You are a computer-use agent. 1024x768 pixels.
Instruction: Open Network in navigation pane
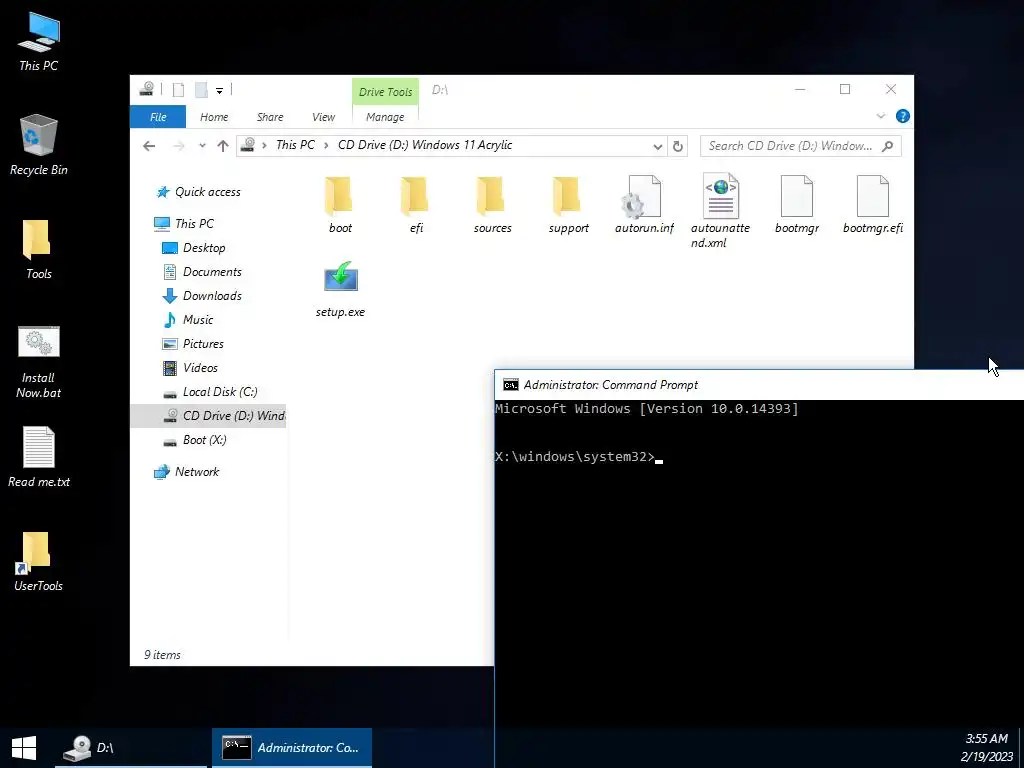click(x=197, y=472)
